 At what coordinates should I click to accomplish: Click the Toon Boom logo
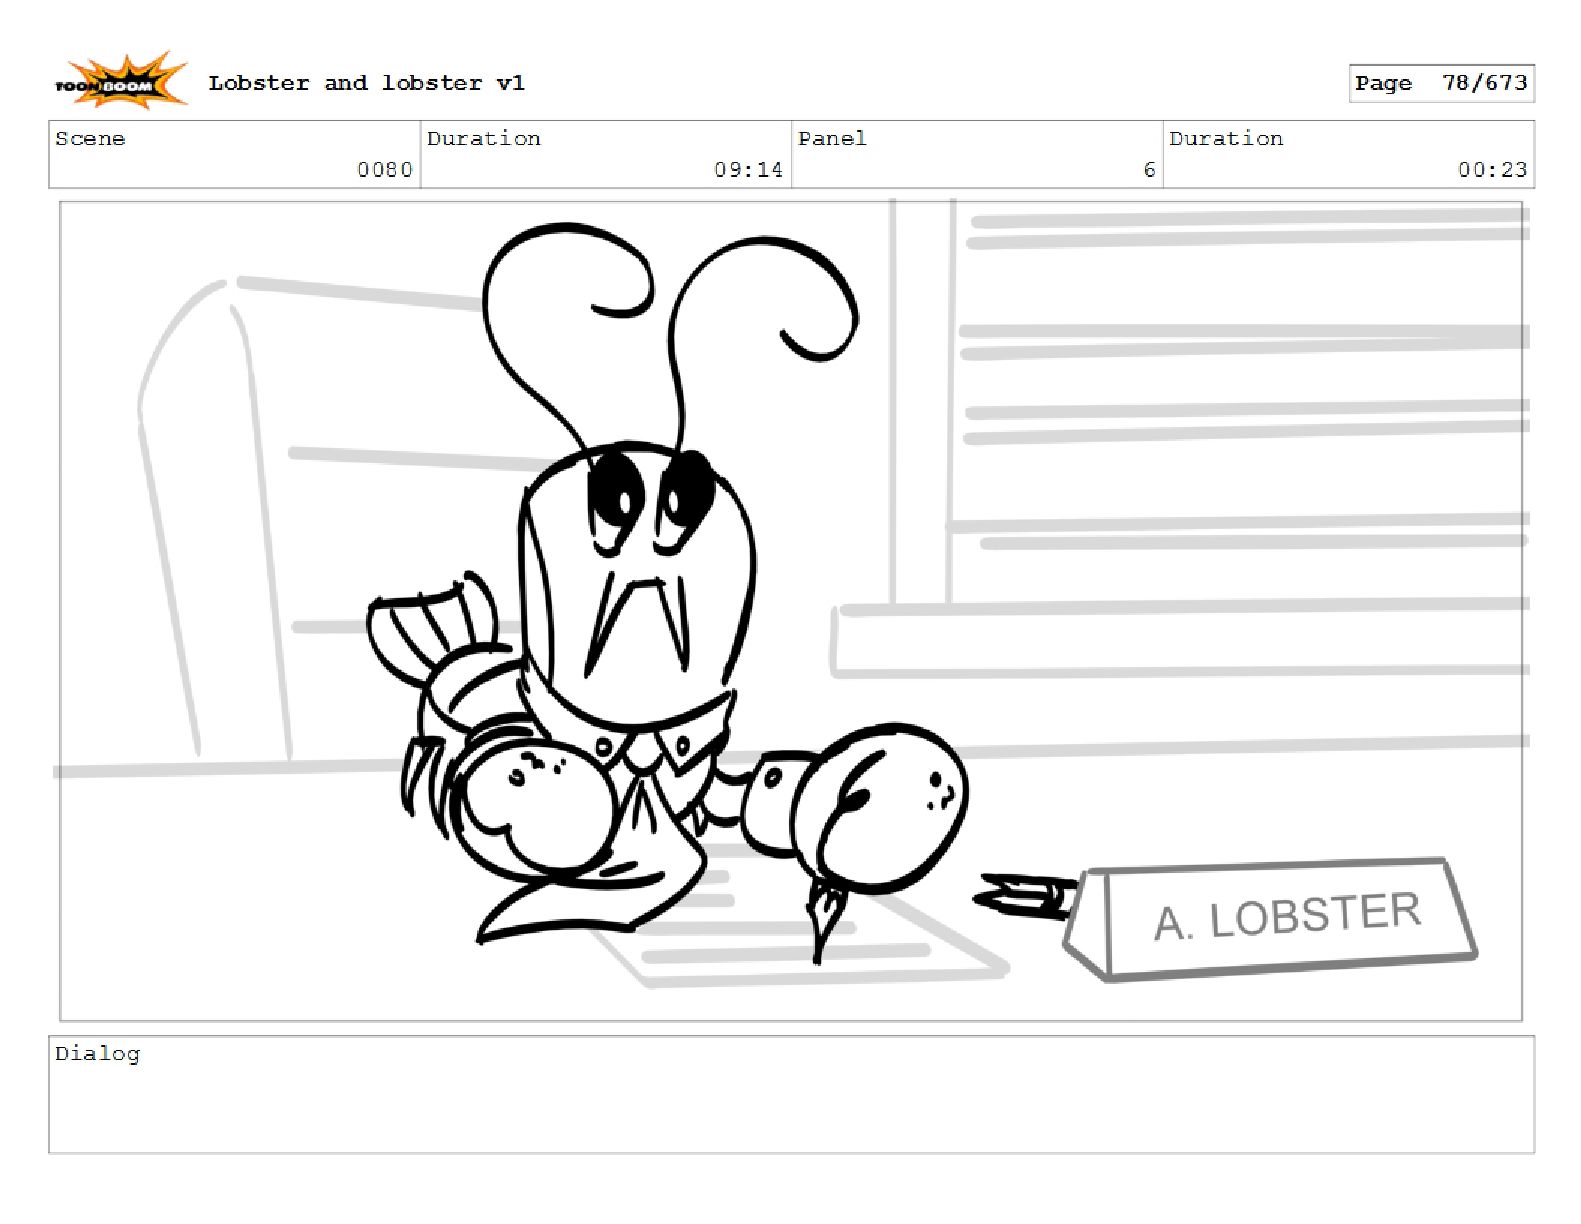click(120, 82)
